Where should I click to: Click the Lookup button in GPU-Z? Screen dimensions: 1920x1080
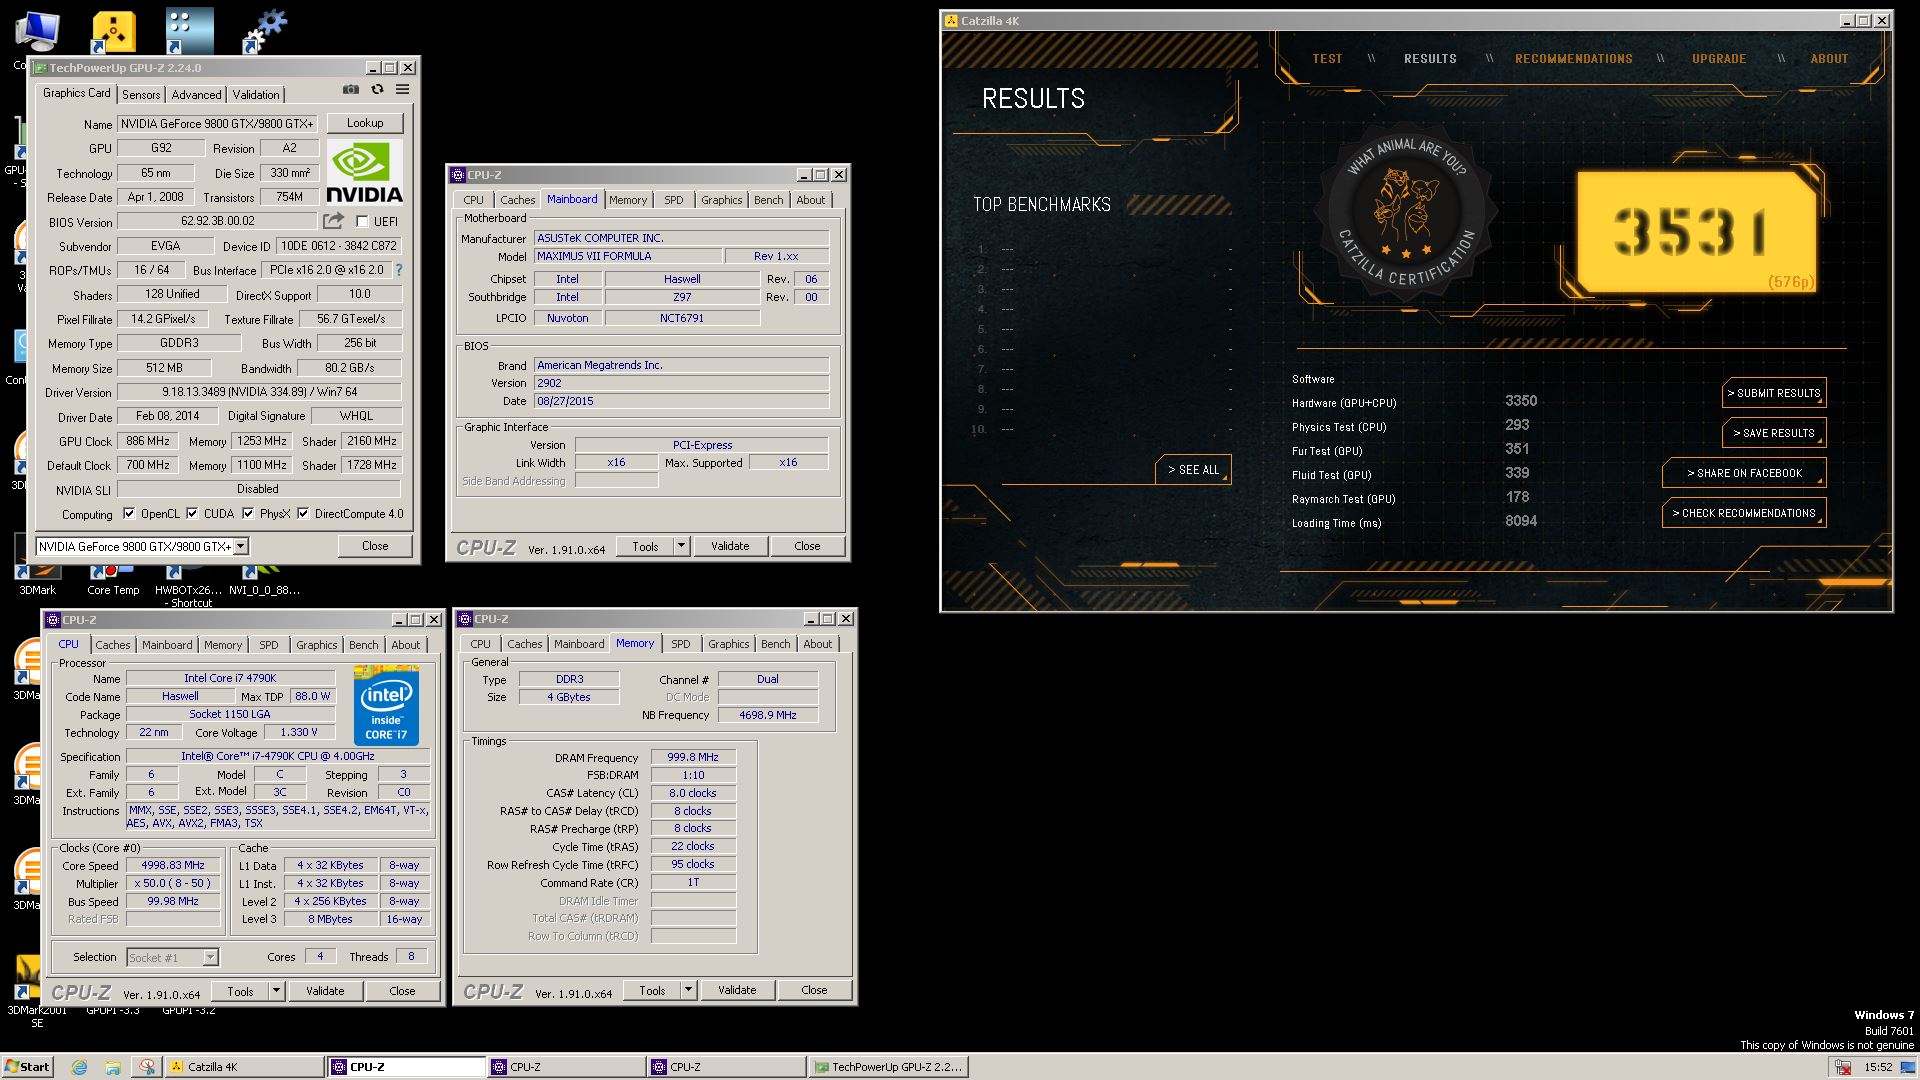tap(365, 123)
